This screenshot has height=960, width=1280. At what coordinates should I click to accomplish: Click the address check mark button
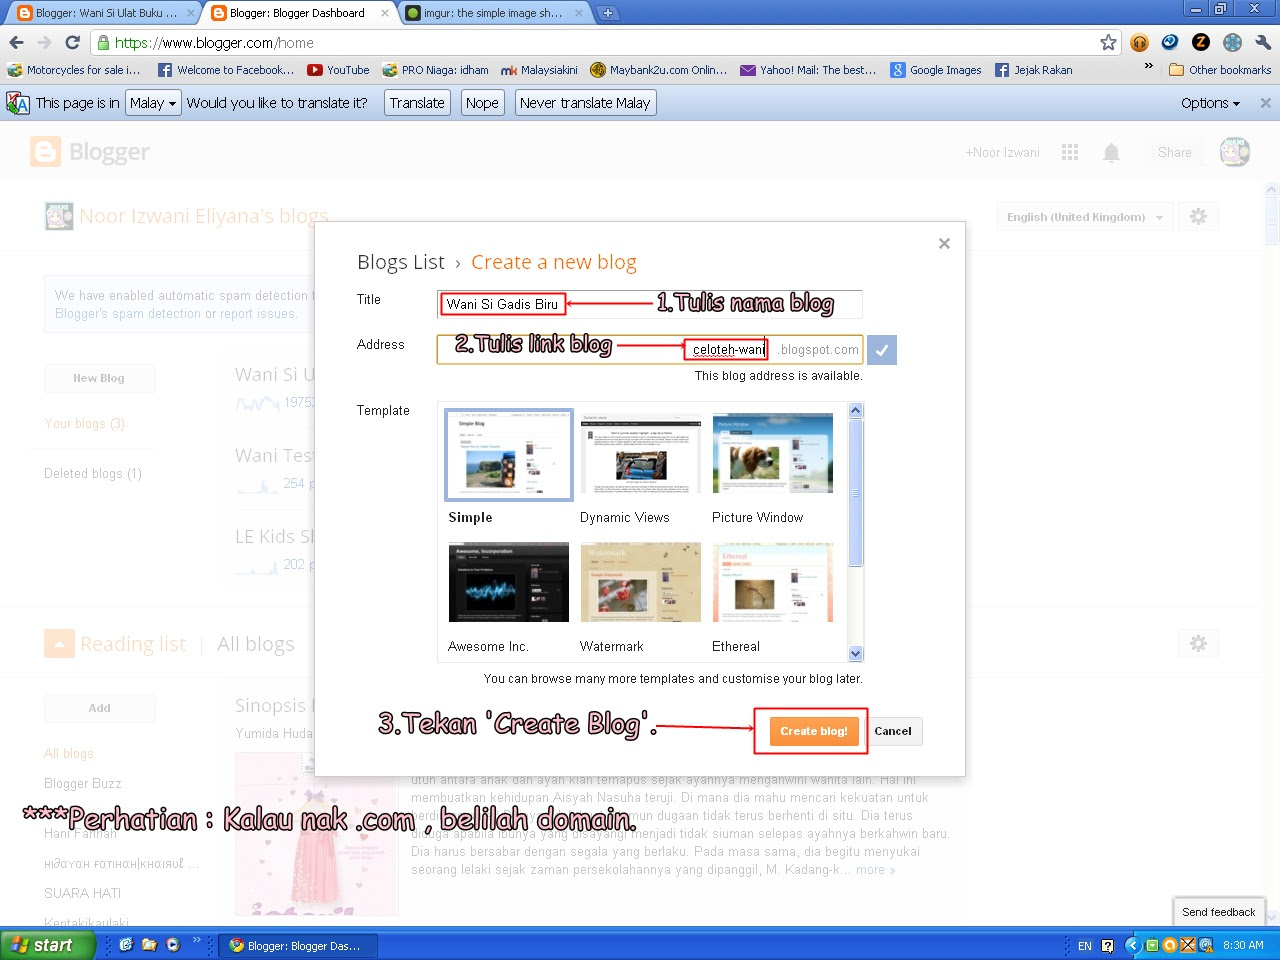coord(882,350)
